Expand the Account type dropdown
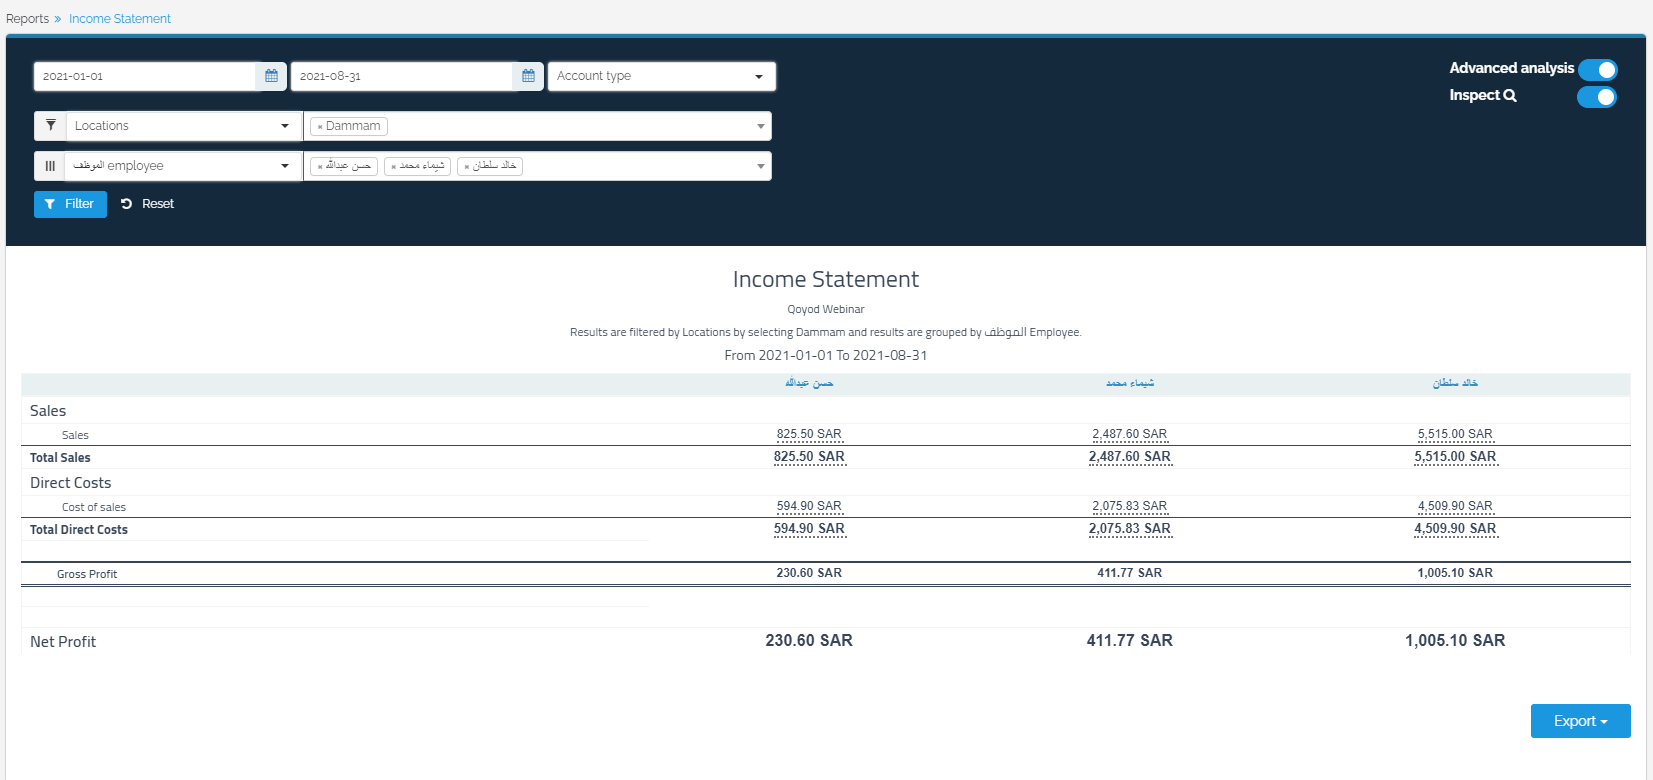This screenshot has width=1653, height=780. (x=661, y=76)
